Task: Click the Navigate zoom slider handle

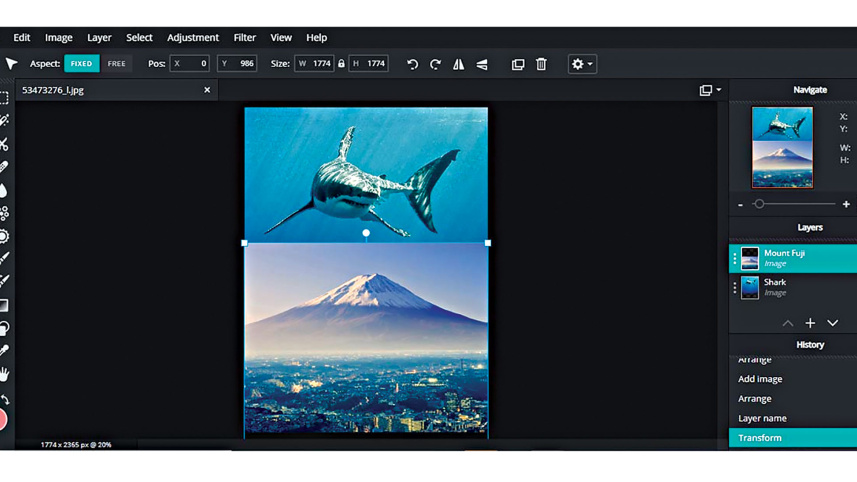Action: (759, 204)
